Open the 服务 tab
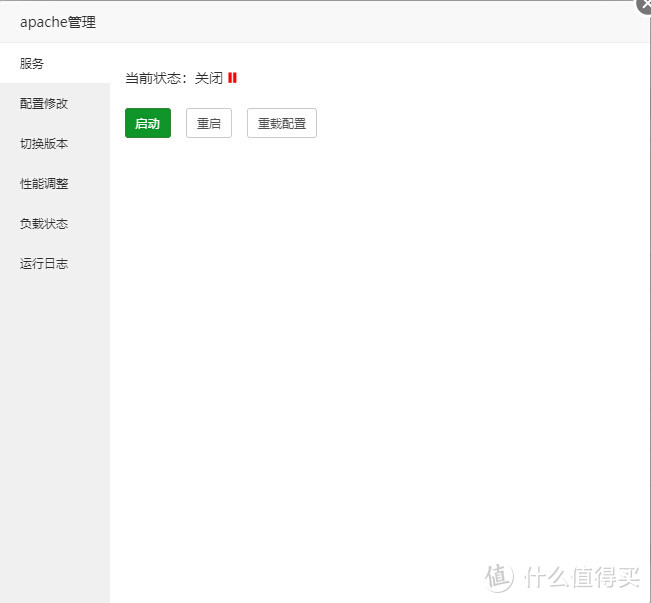Image resolution: width=651 pixels, height=603 pixels. click(x=55, y=63)
